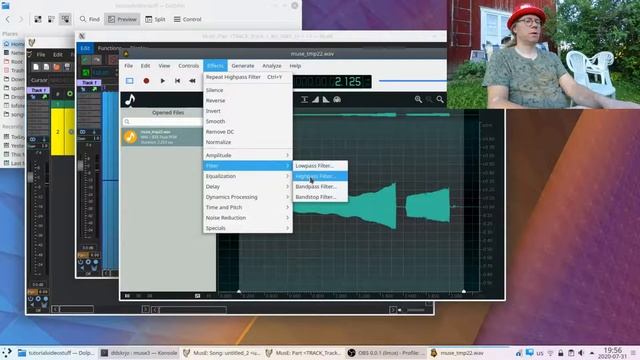Select Bandstop Filter from the submenu
The image size is (640, 360).
coord(320,197)
